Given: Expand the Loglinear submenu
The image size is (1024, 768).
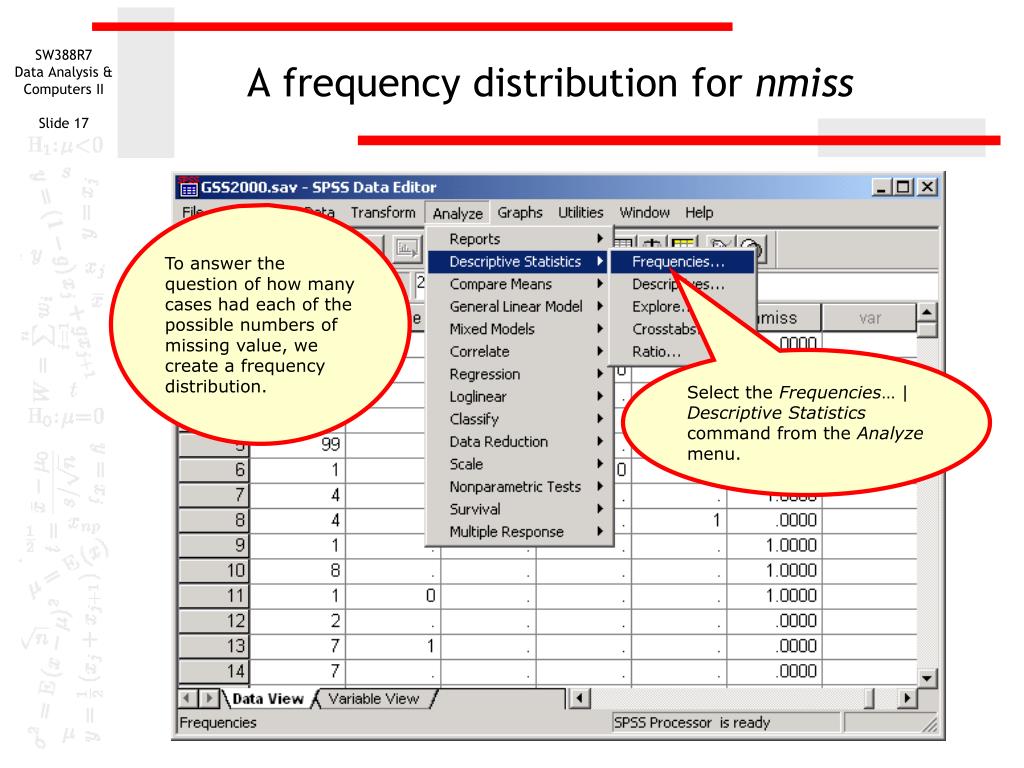Looking at the screenshot, I should (519, 396).
